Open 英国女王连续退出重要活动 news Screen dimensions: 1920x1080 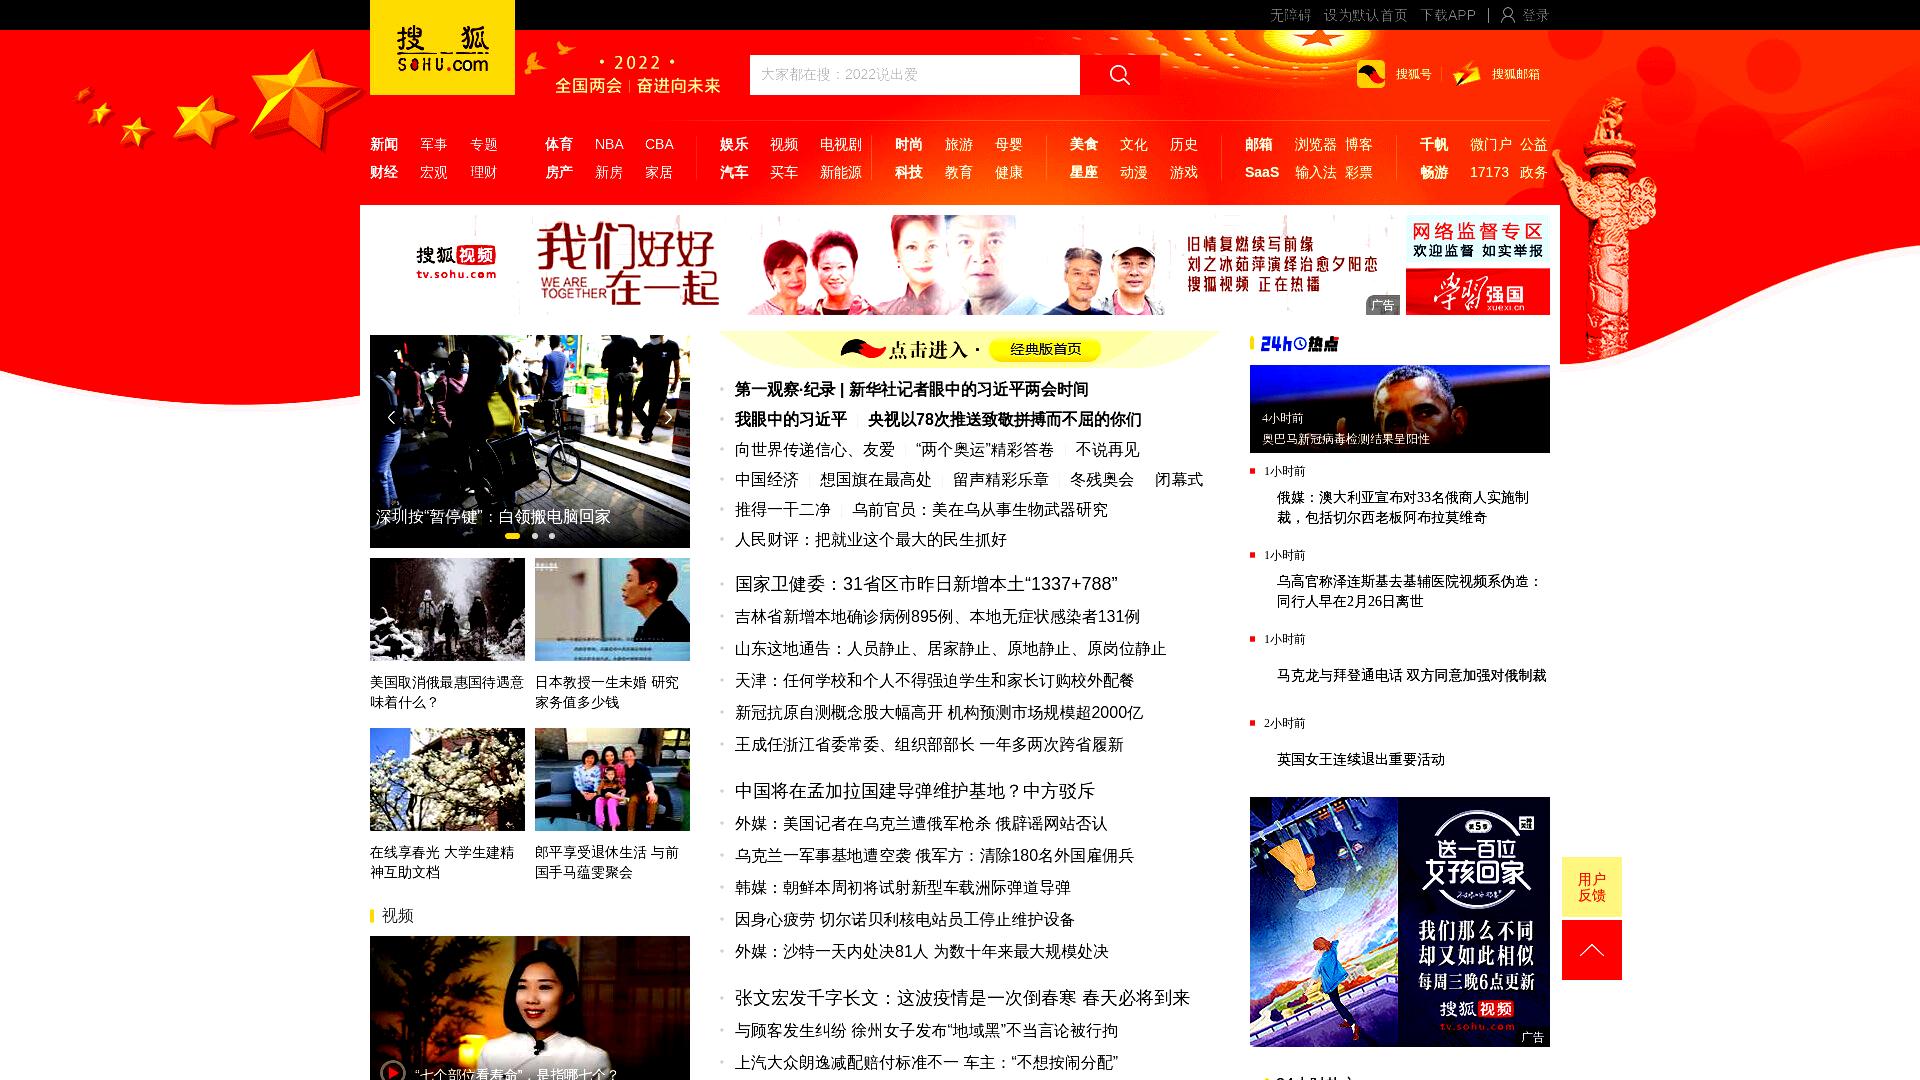(x=1360, y=760)
